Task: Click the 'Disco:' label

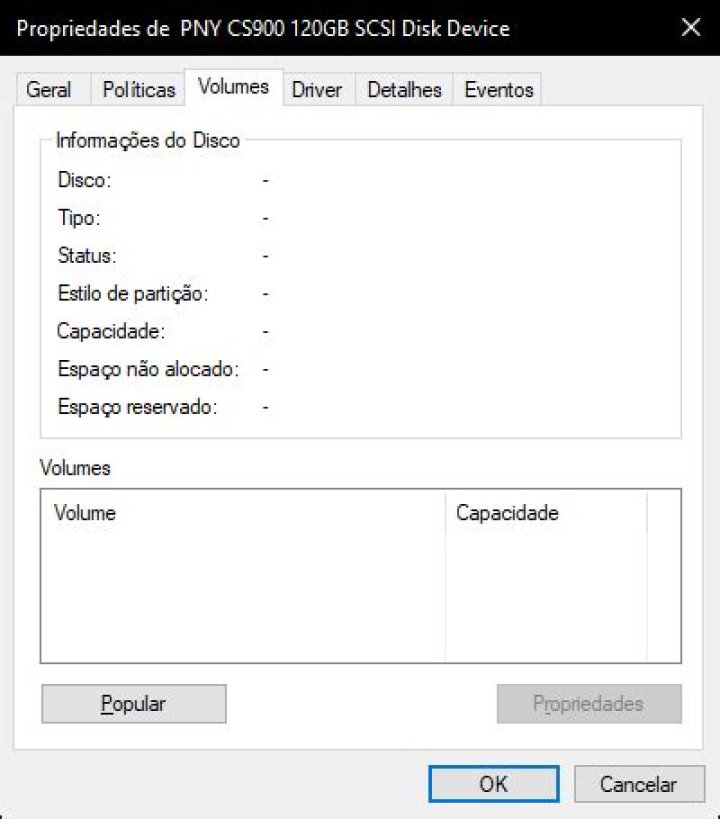Action: [x=84, y=180]
